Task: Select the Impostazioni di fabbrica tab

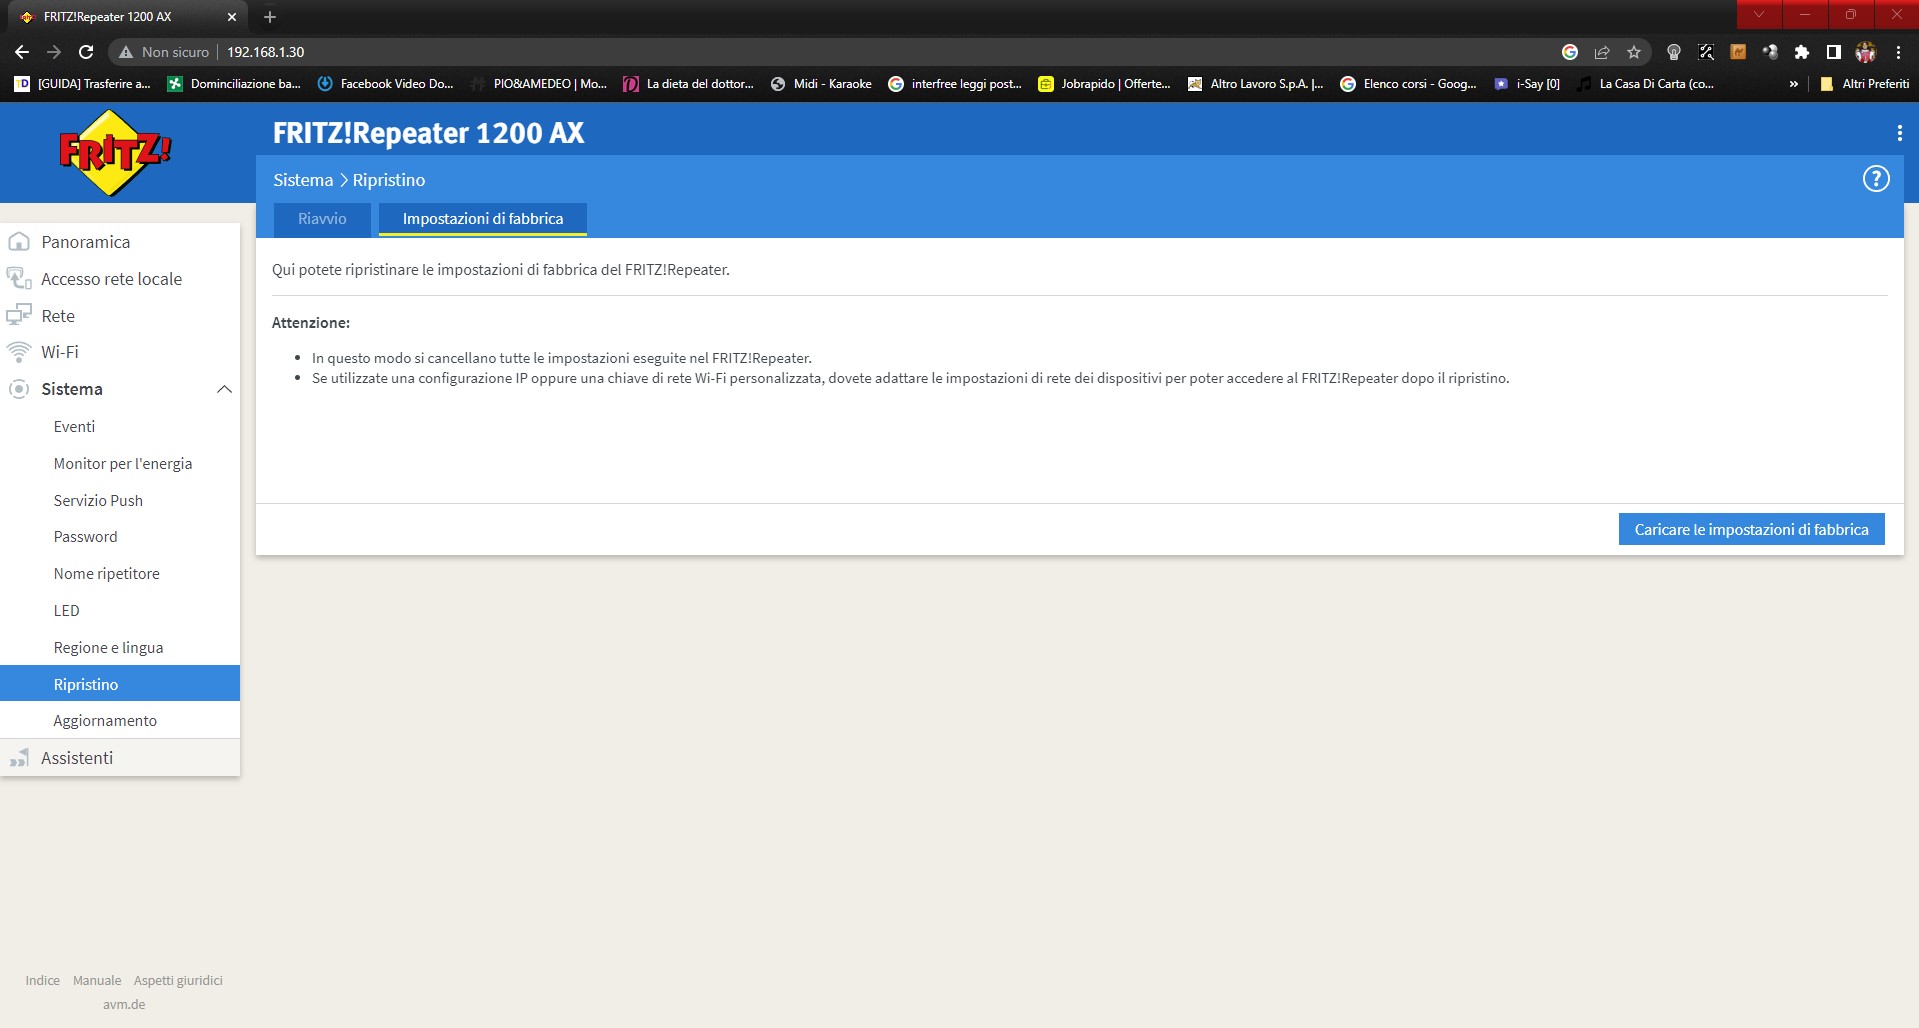Action: click(483, 219)
